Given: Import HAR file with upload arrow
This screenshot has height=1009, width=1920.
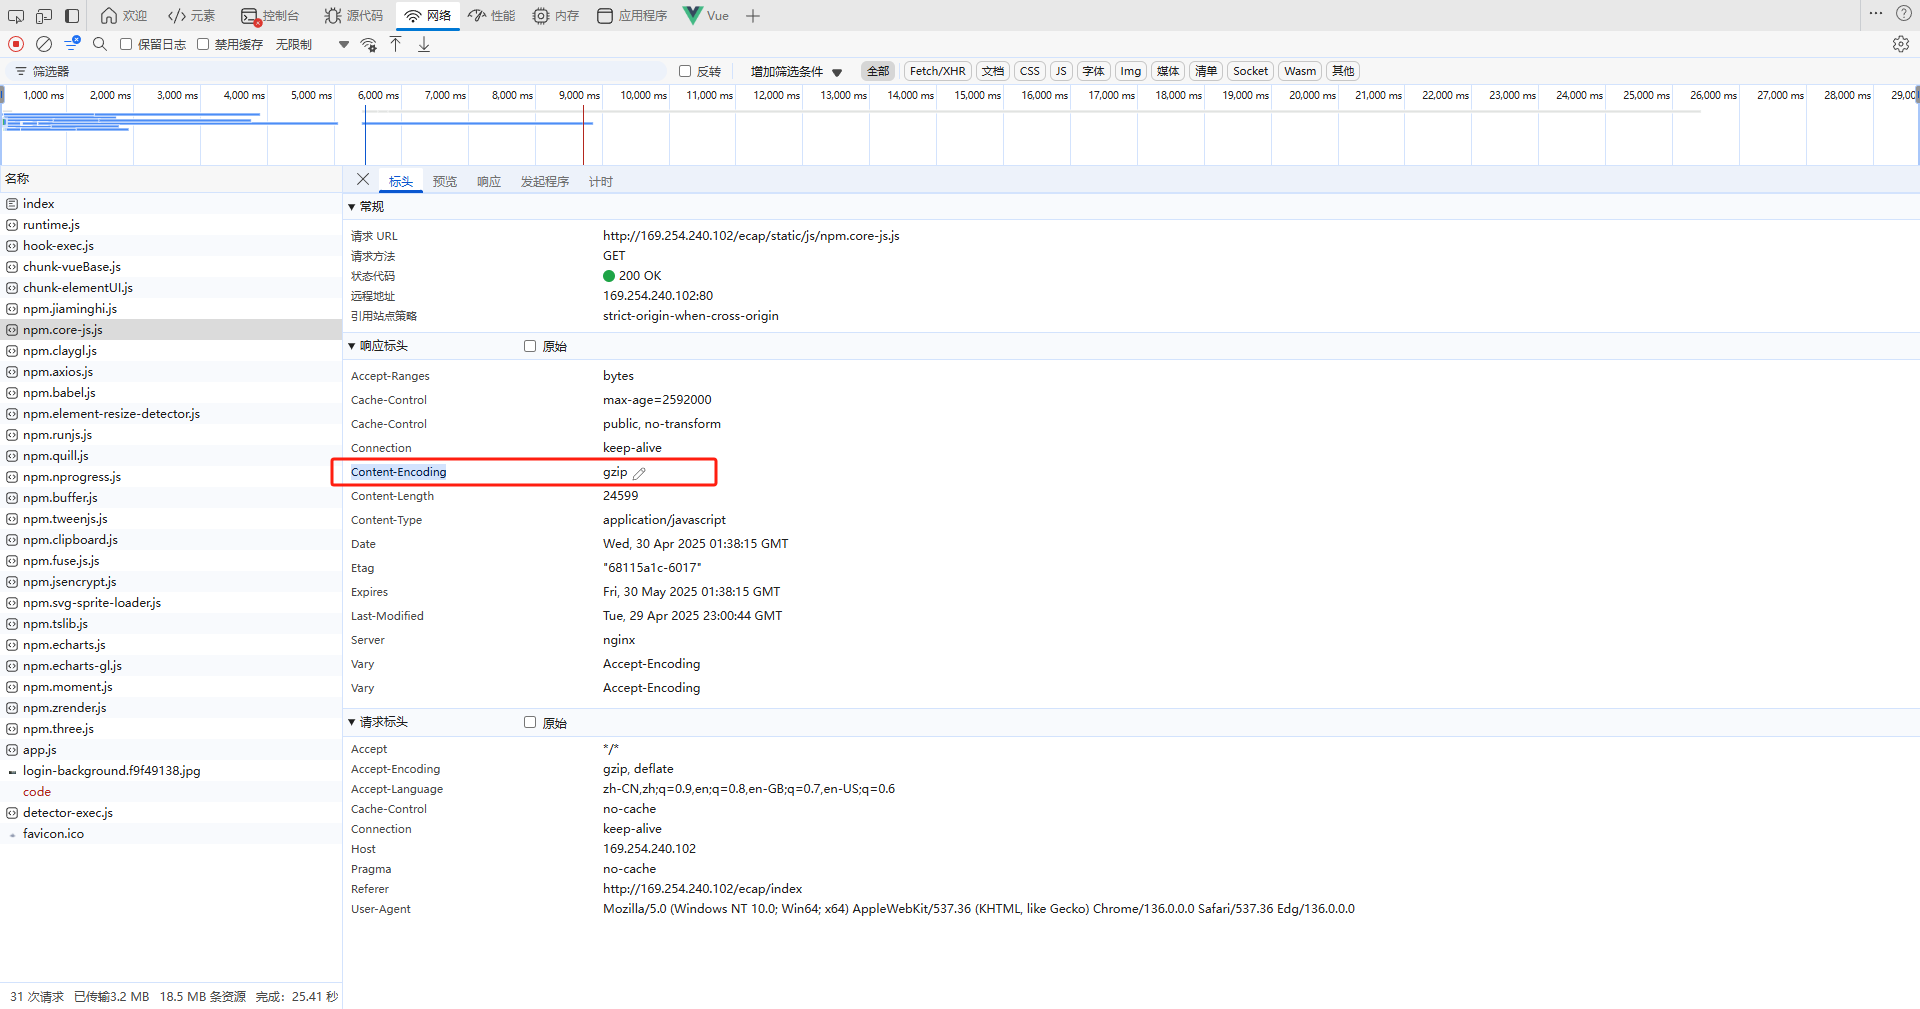Looking at the screenshot, I should [396, 44].
